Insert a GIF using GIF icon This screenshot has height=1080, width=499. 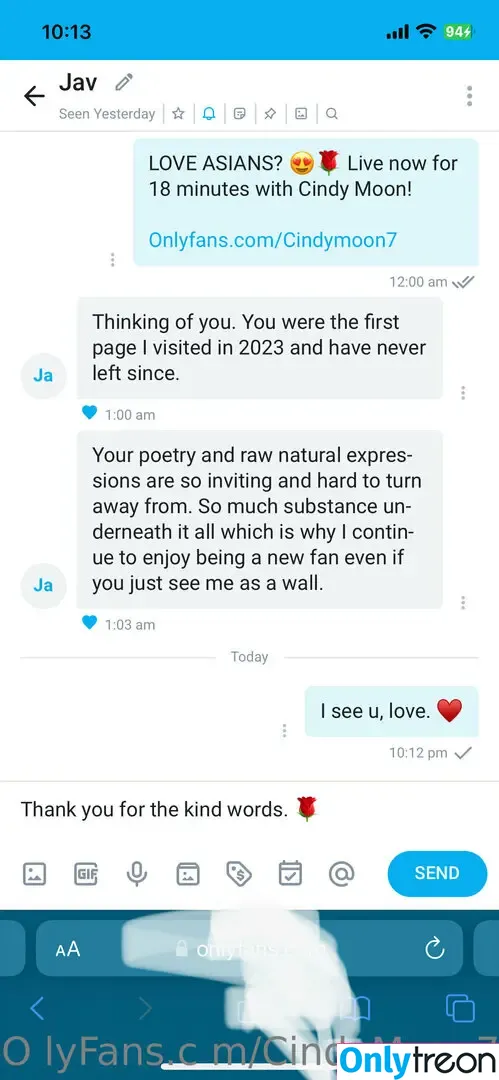86,874
